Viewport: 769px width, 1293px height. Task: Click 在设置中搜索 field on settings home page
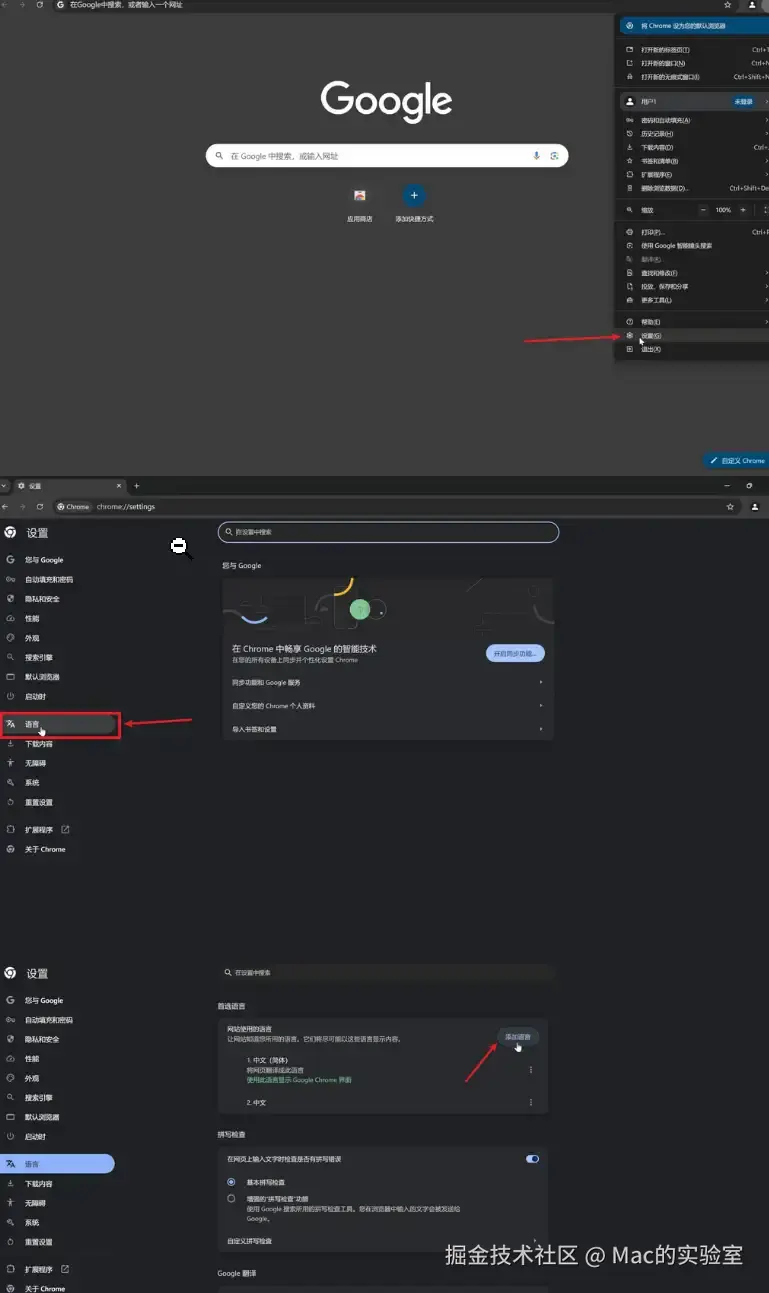click(388, 532)
